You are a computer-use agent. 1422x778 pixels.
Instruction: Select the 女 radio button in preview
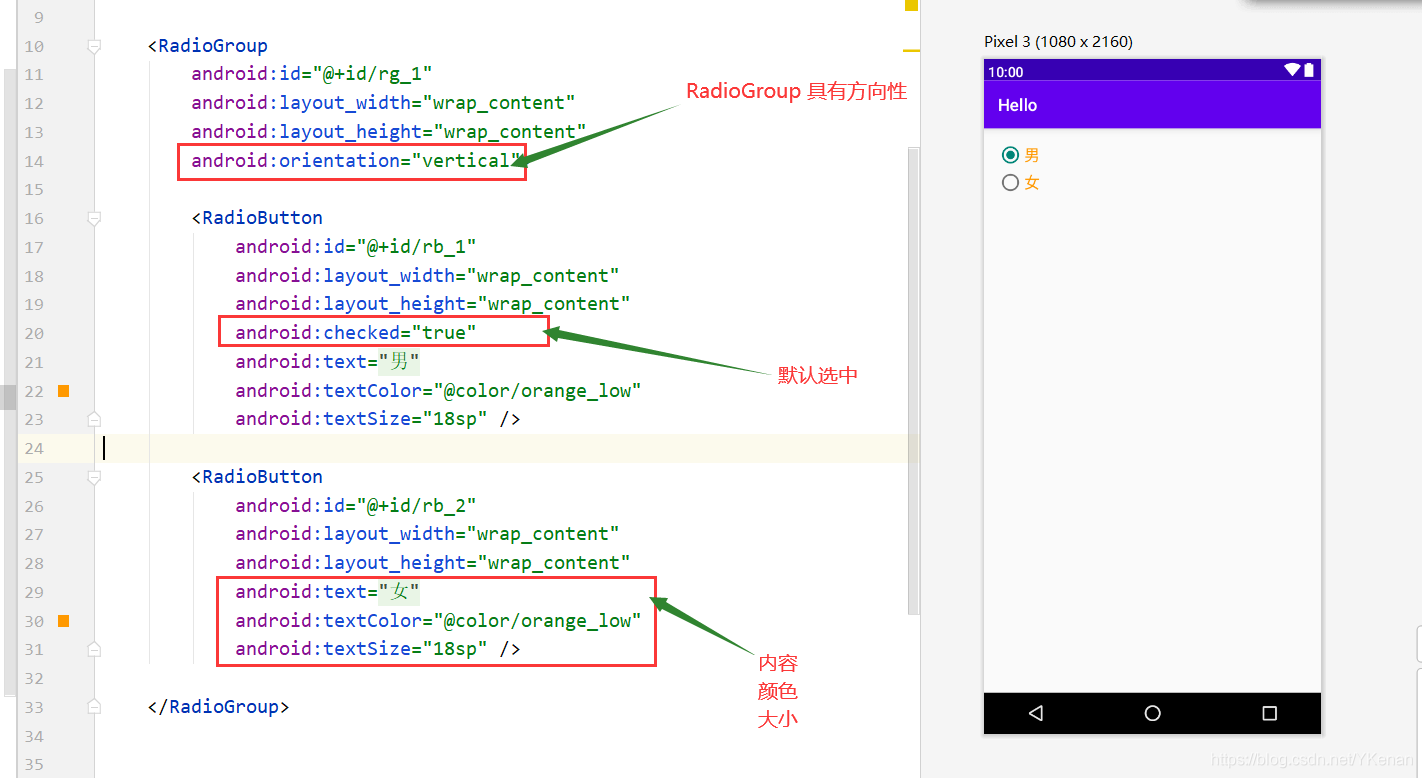[x=1010, y=182]
